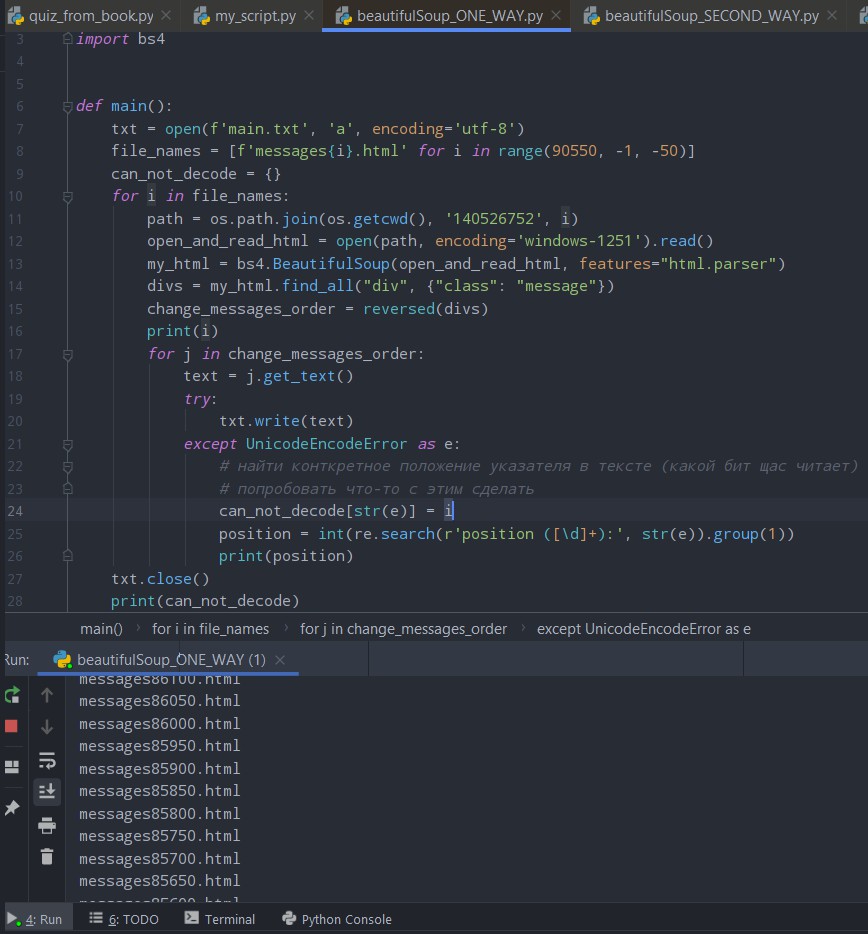The width and height of the screenshot is (868, 934).
Task: Select the 'except UnicodeEncodeError as e' breadcrumb
Action: pyautogui.click(x=643, y=628)
